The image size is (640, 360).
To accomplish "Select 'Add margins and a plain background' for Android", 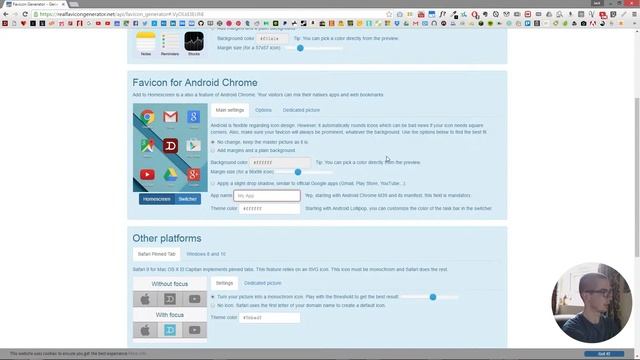I will pyautogui.click(x=213, y=151).
